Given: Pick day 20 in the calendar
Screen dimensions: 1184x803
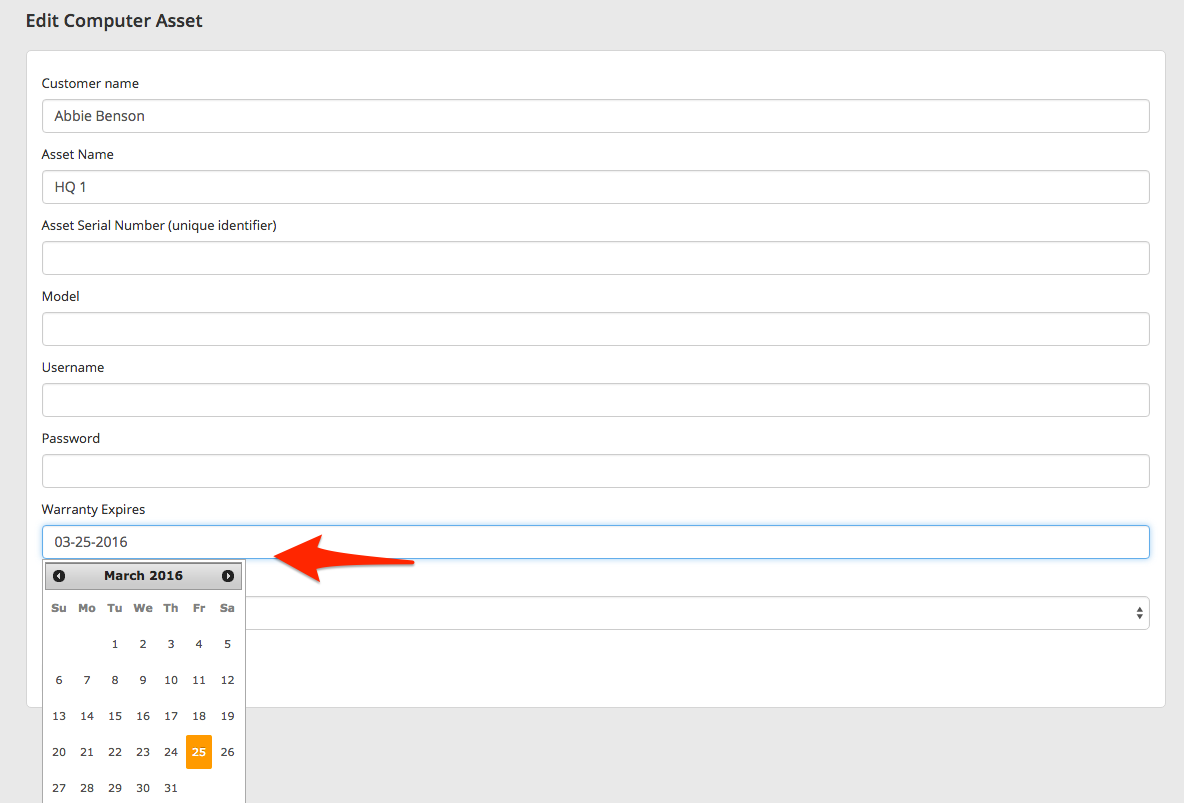Looking at the screenshot, I should [59, 752].
